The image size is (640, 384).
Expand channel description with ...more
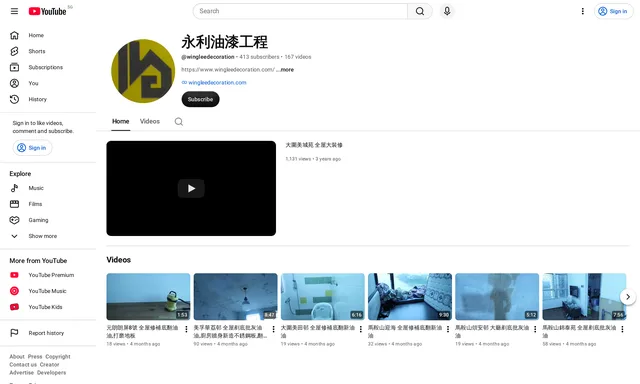286,70
